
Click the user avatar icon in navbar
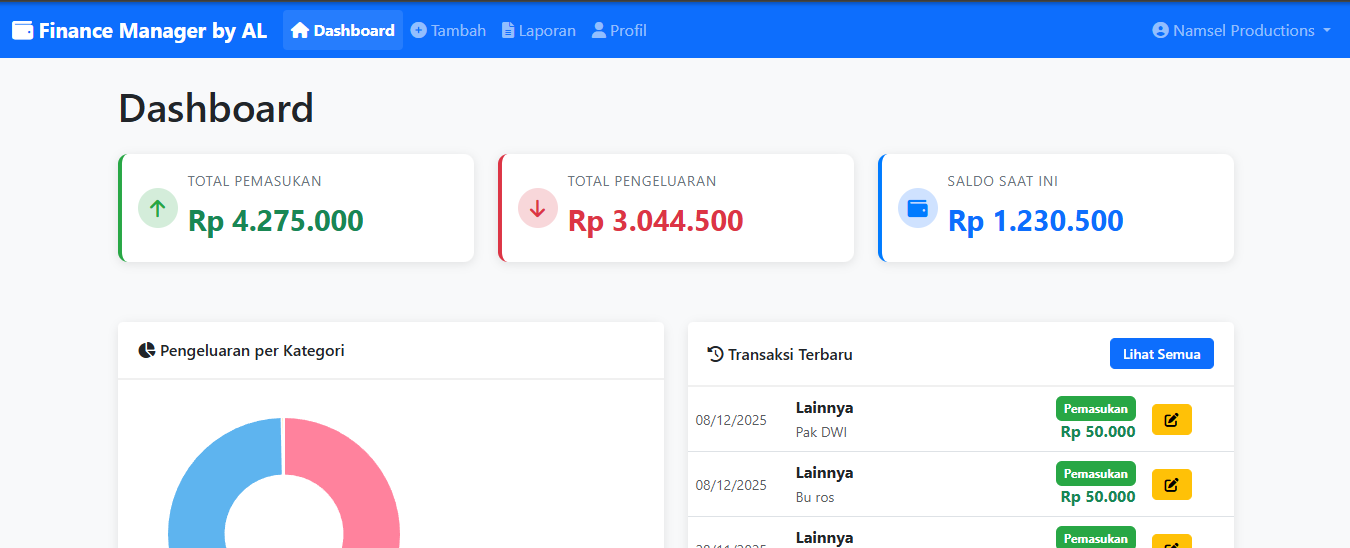1160,30
